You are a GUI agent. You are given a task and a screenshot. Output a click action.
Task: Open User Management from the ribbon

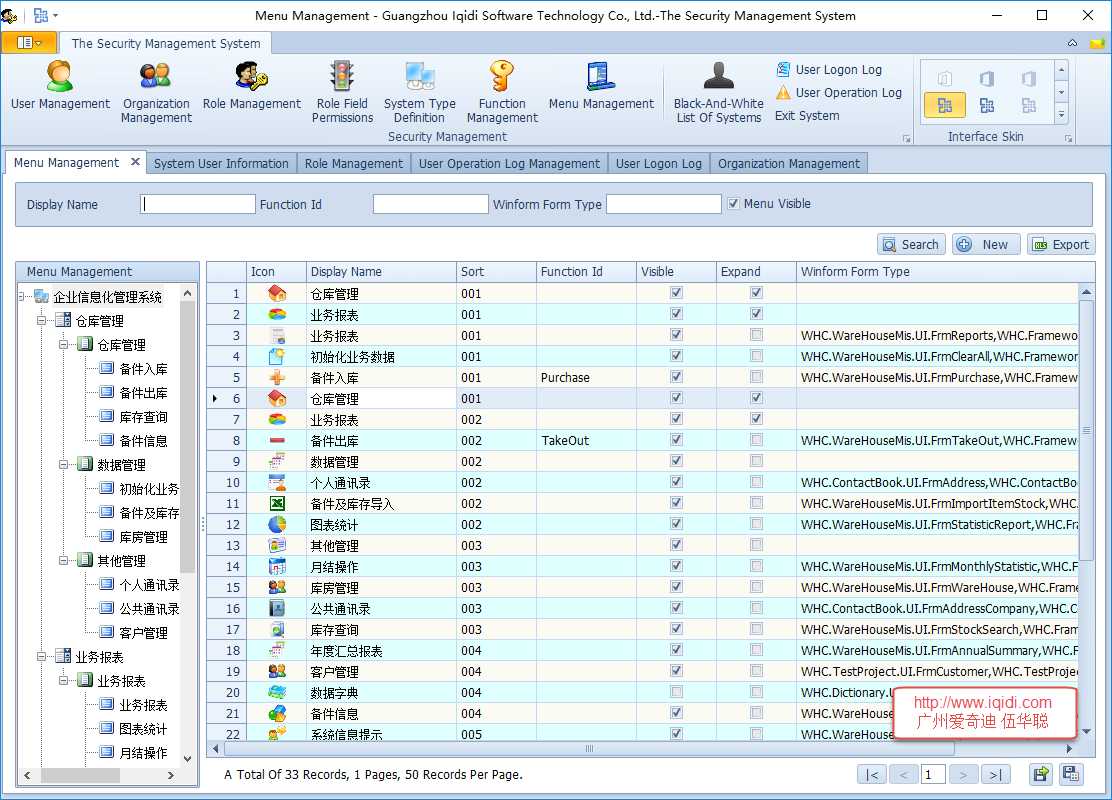click(x=60, y=85)
